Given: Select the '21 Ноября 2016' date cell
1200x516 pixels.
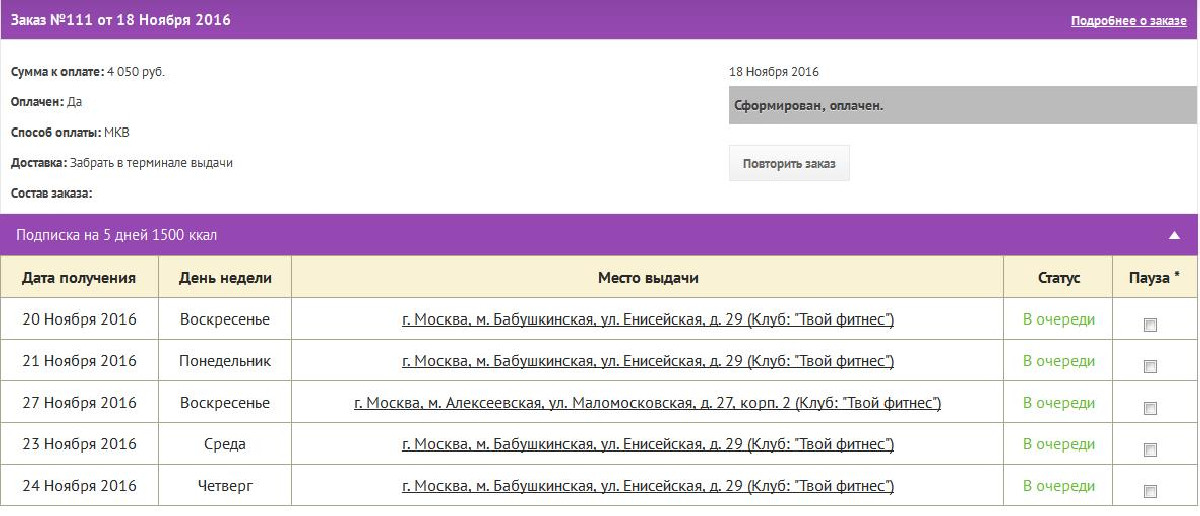Looking at the screenshot, I should tap(79, 361).
